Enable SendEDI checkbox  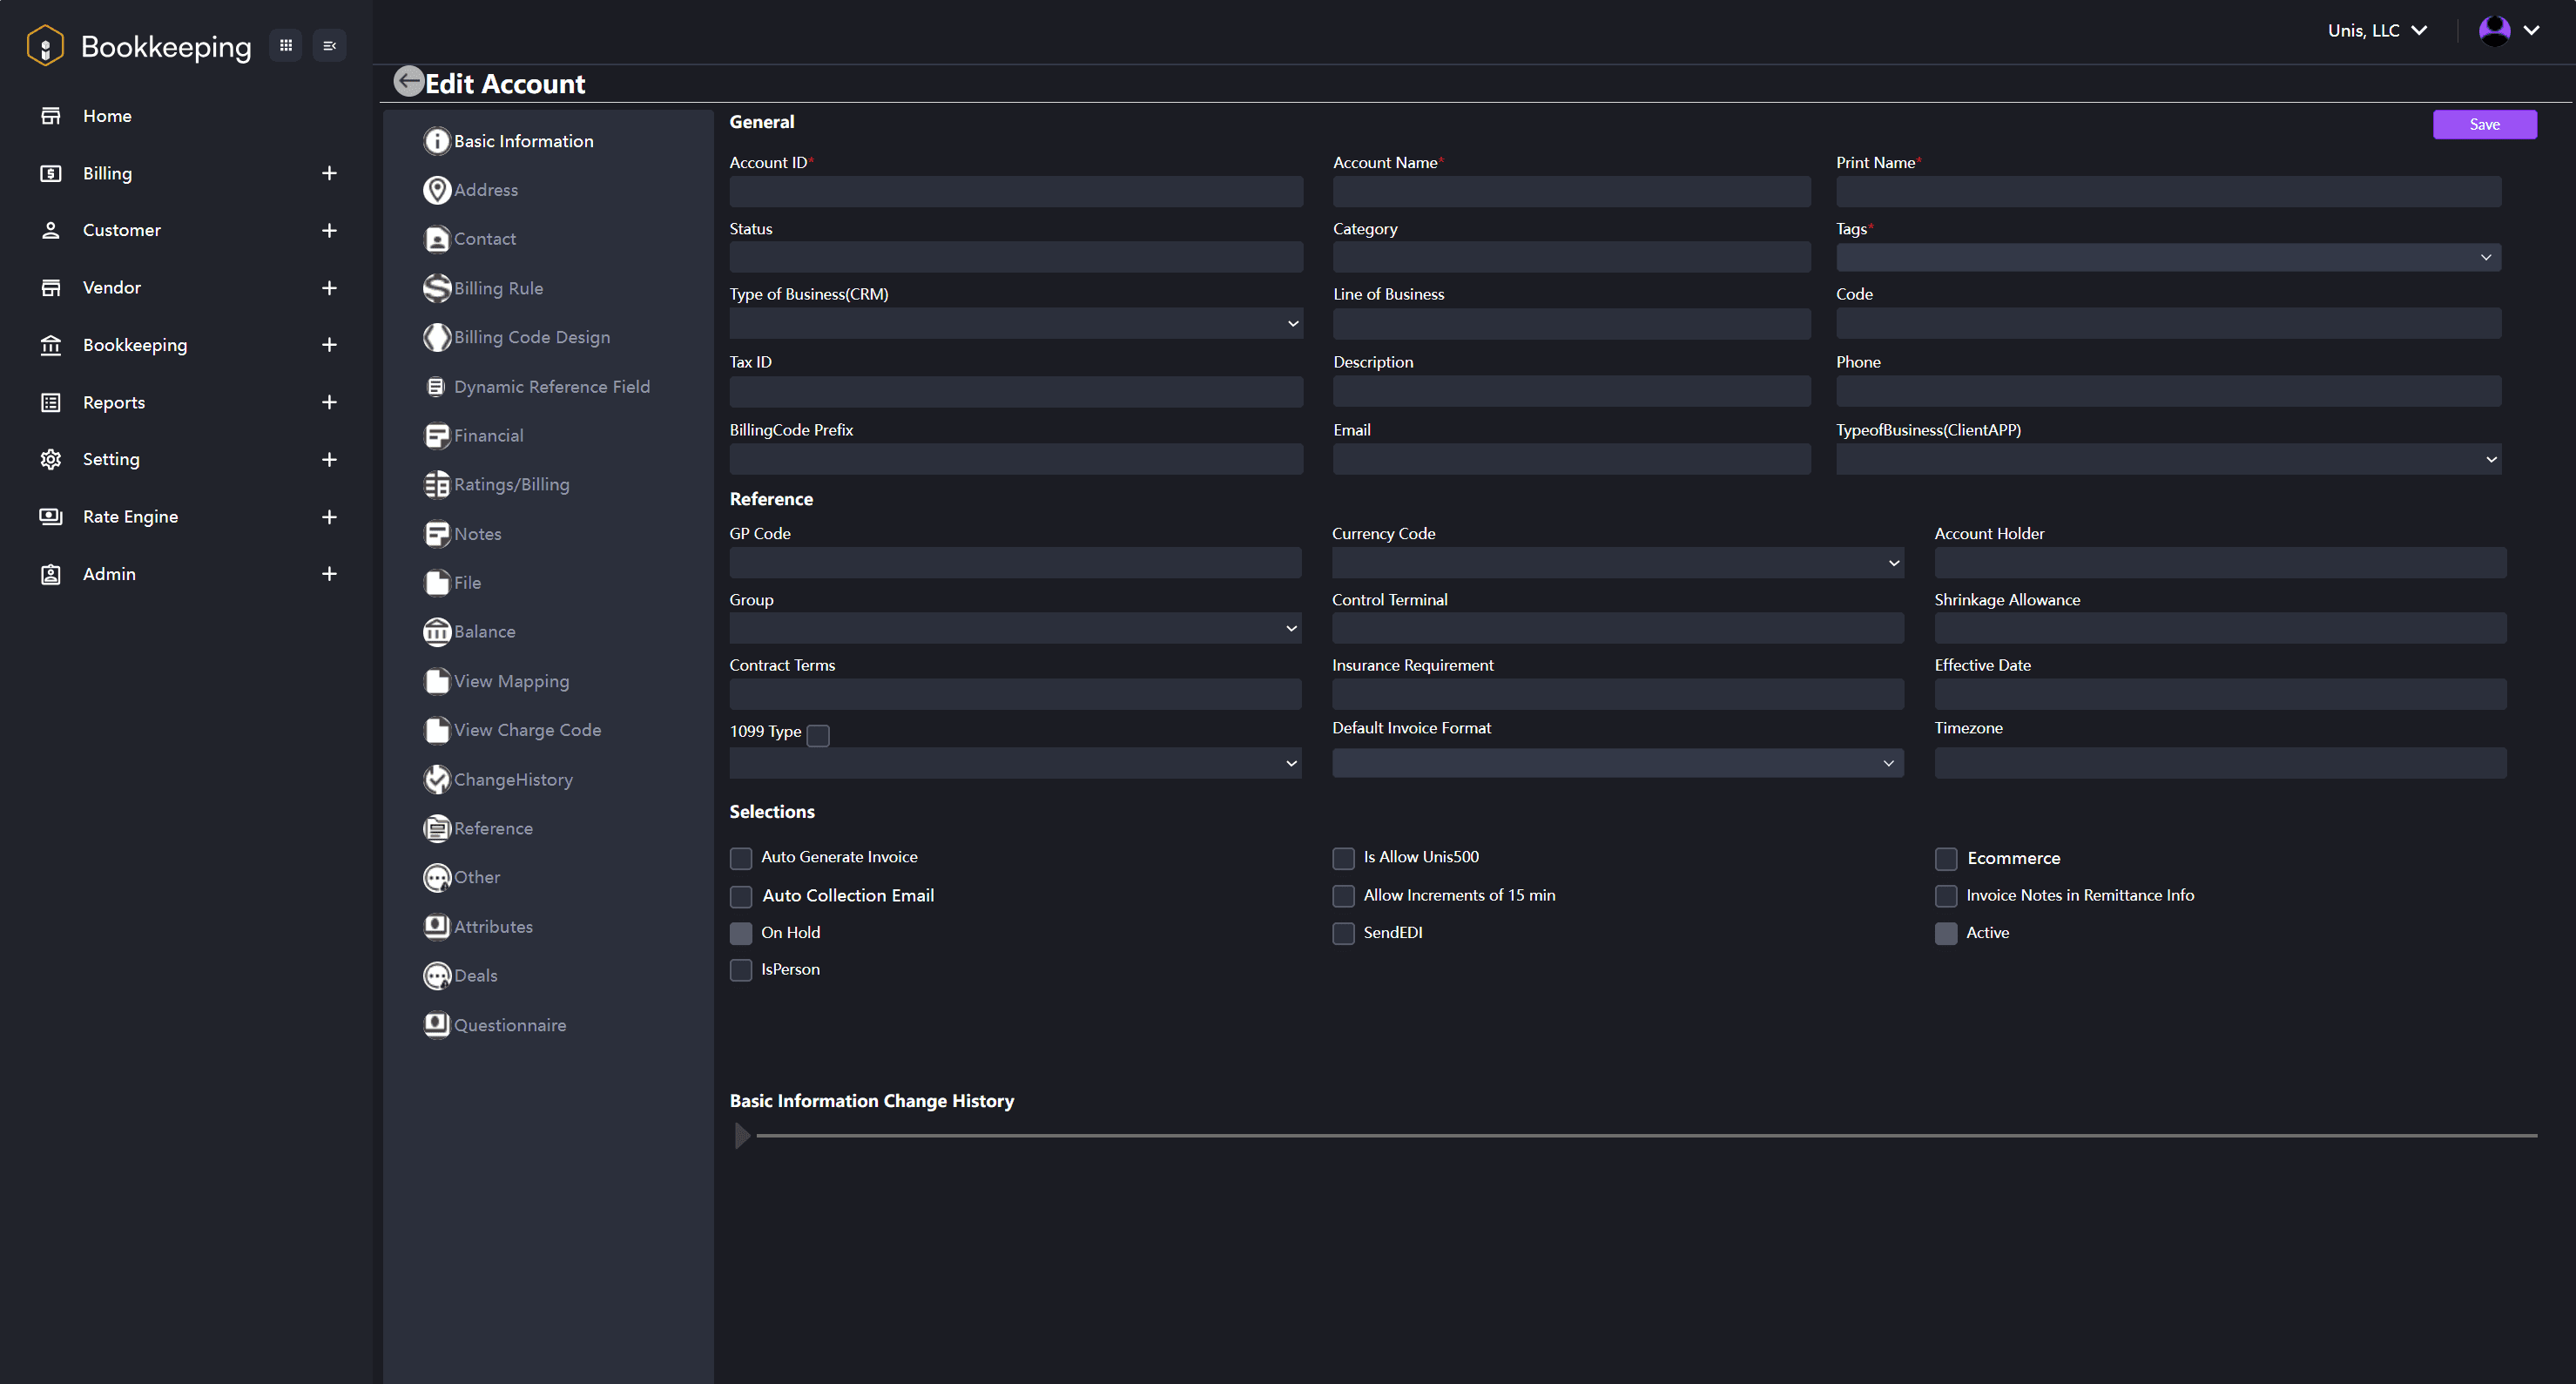point(1343,932)
